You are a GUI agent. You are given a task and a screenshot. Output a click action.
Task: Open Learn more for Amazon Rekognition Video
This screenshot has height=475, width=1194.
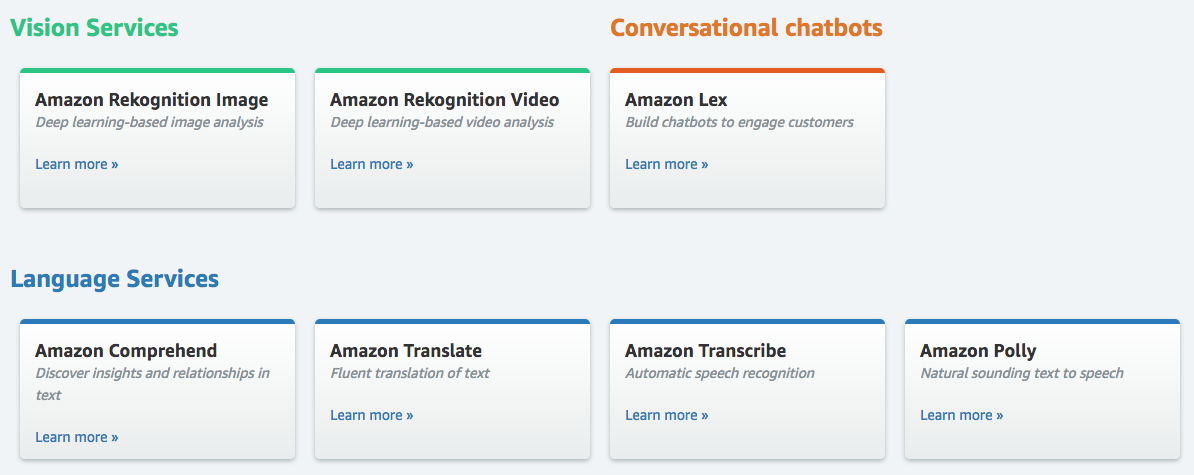[x=372, y=164]
